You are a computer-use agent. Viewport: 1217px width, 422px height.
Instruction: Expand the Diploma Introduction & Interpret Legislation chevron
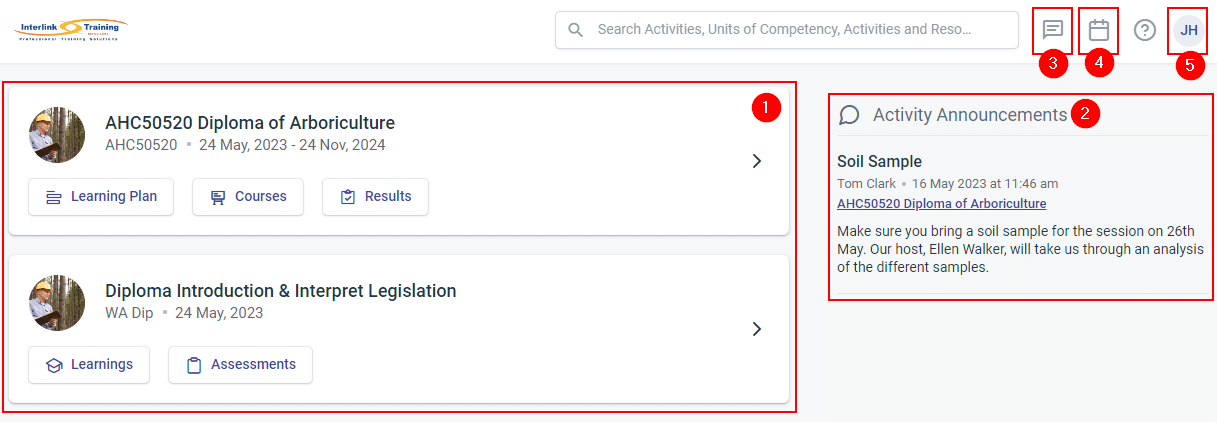click(757, 329)
